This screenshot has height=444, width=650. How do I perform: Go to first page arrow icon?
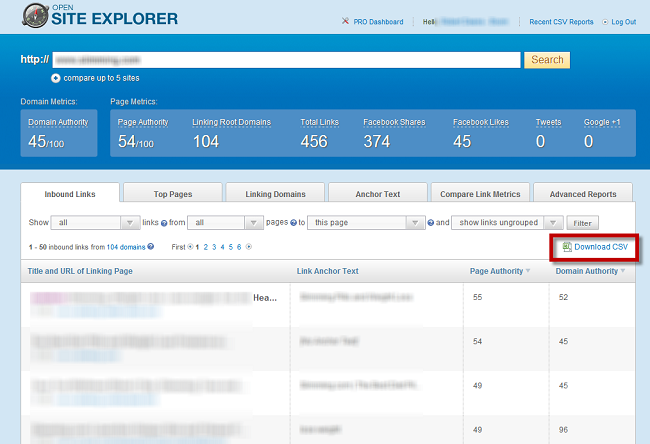(190, 247)
